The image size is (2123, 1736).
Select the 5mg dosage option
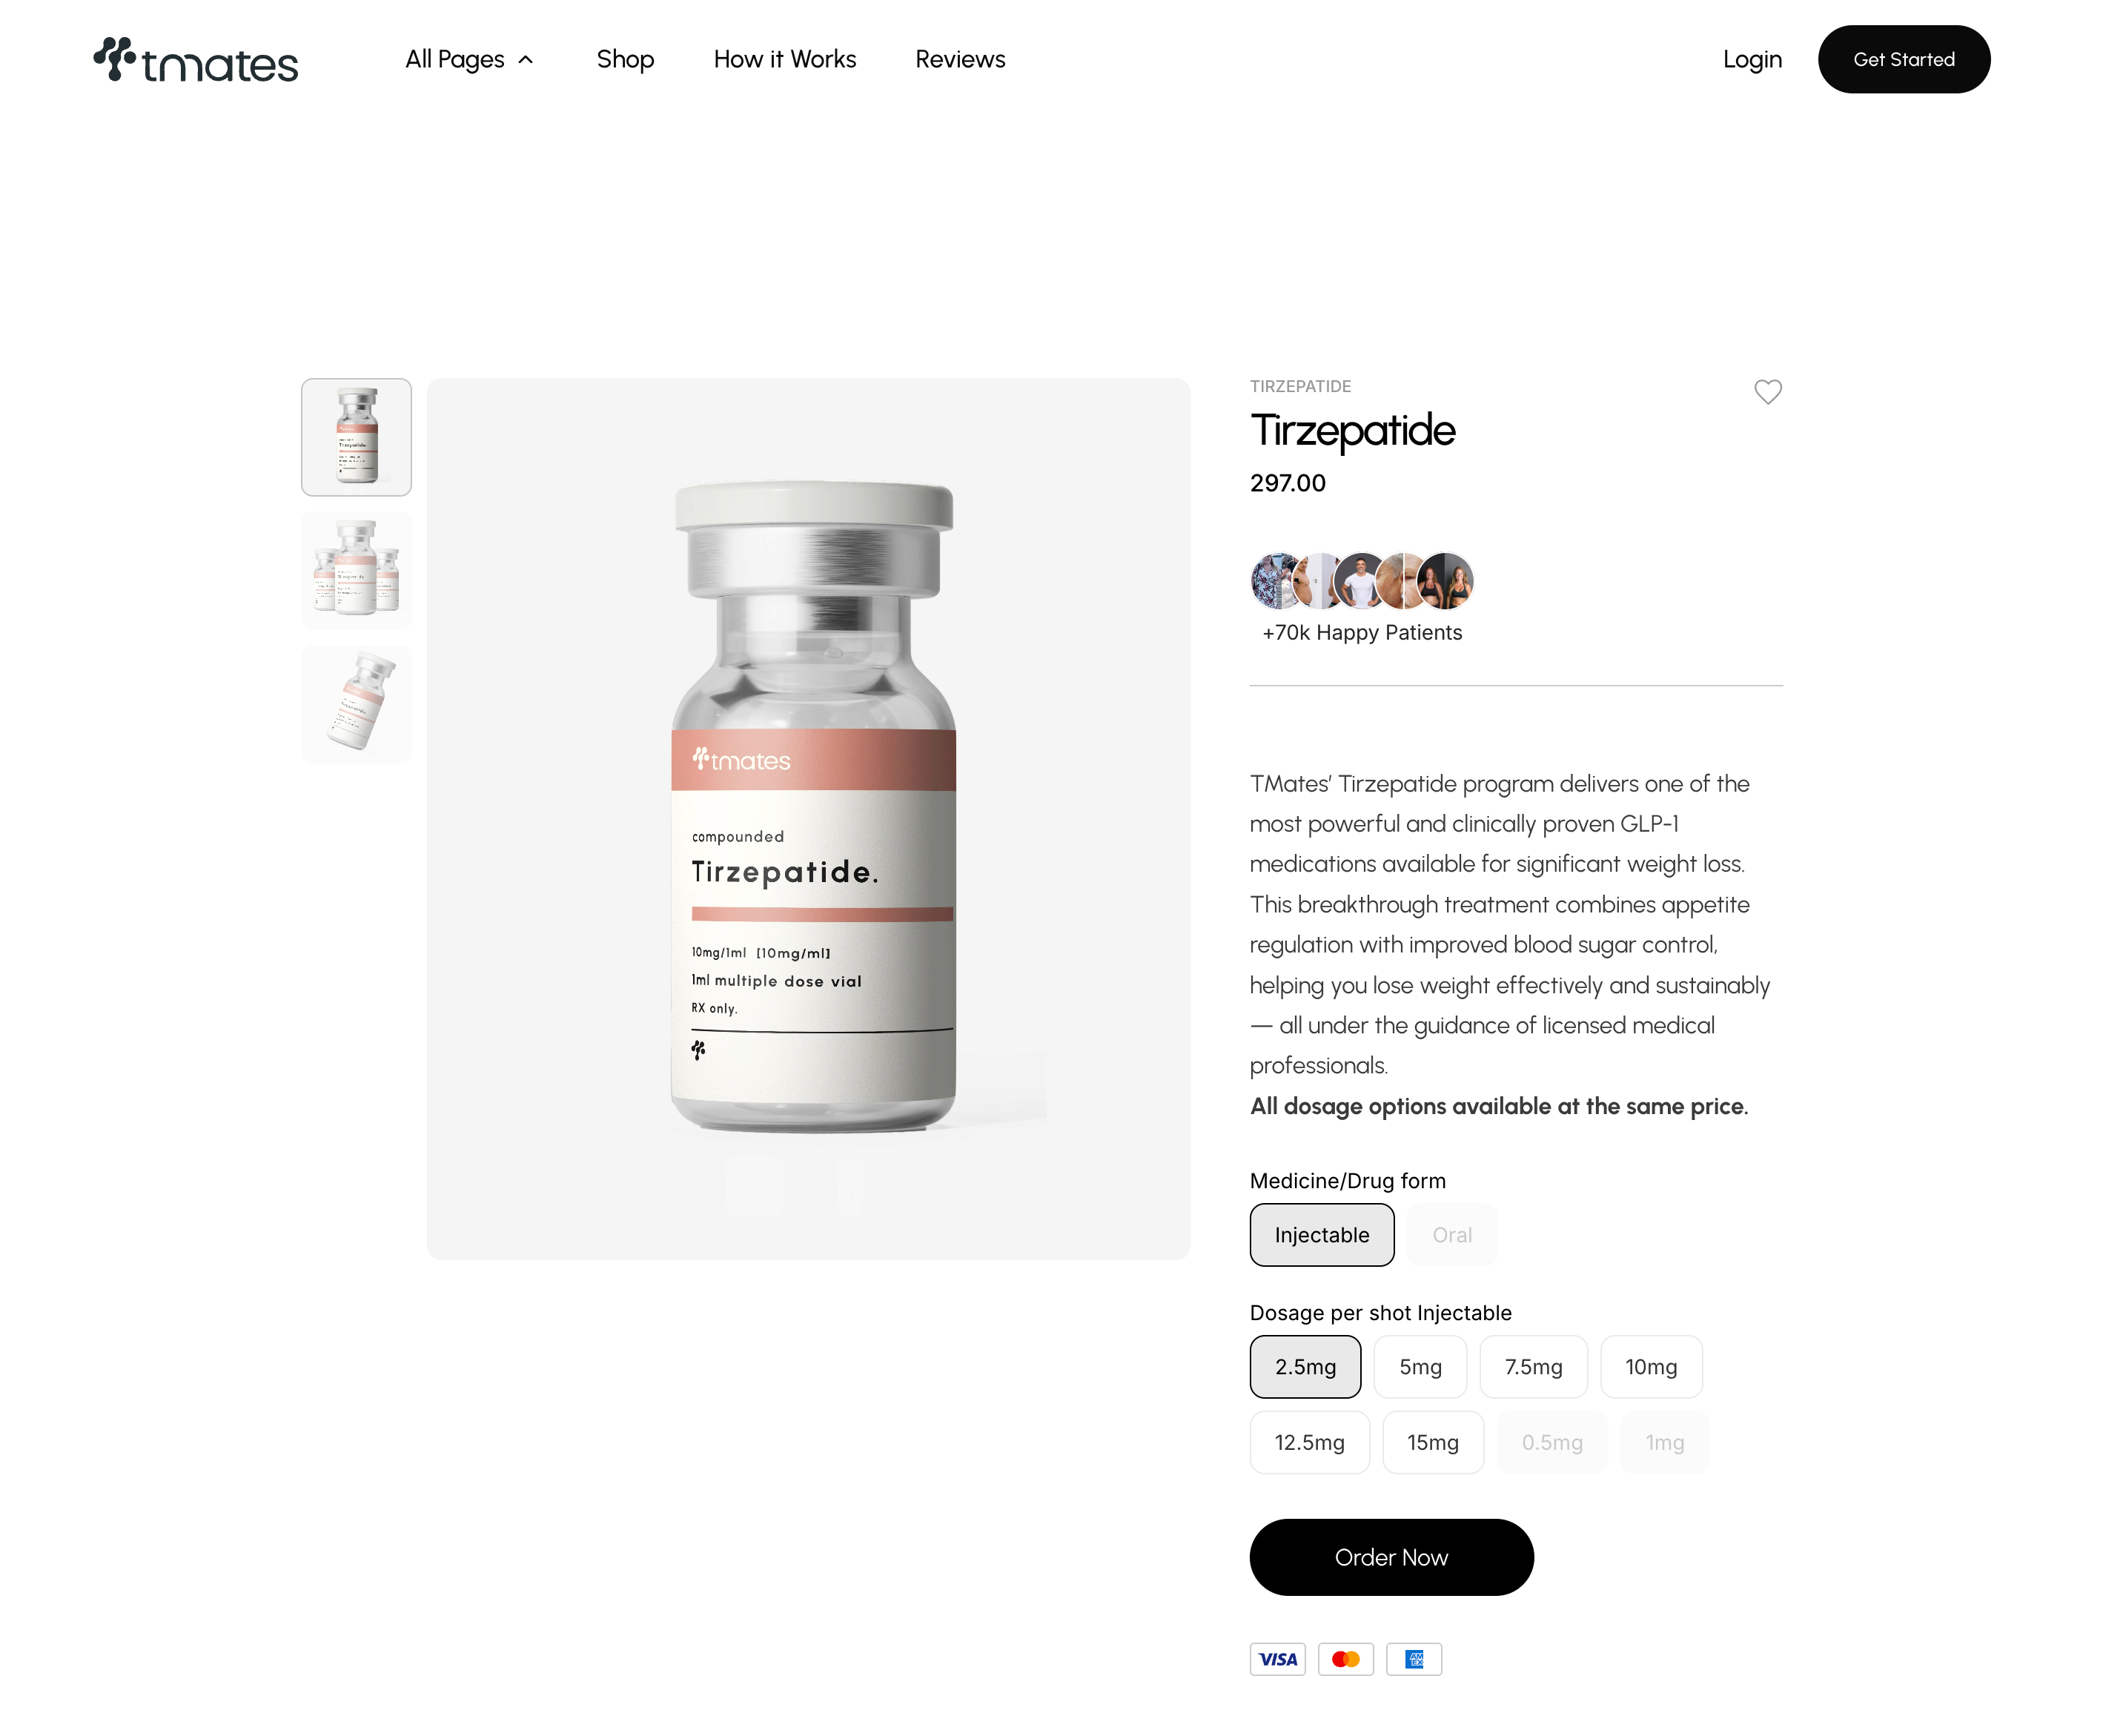[1419, 1367]
